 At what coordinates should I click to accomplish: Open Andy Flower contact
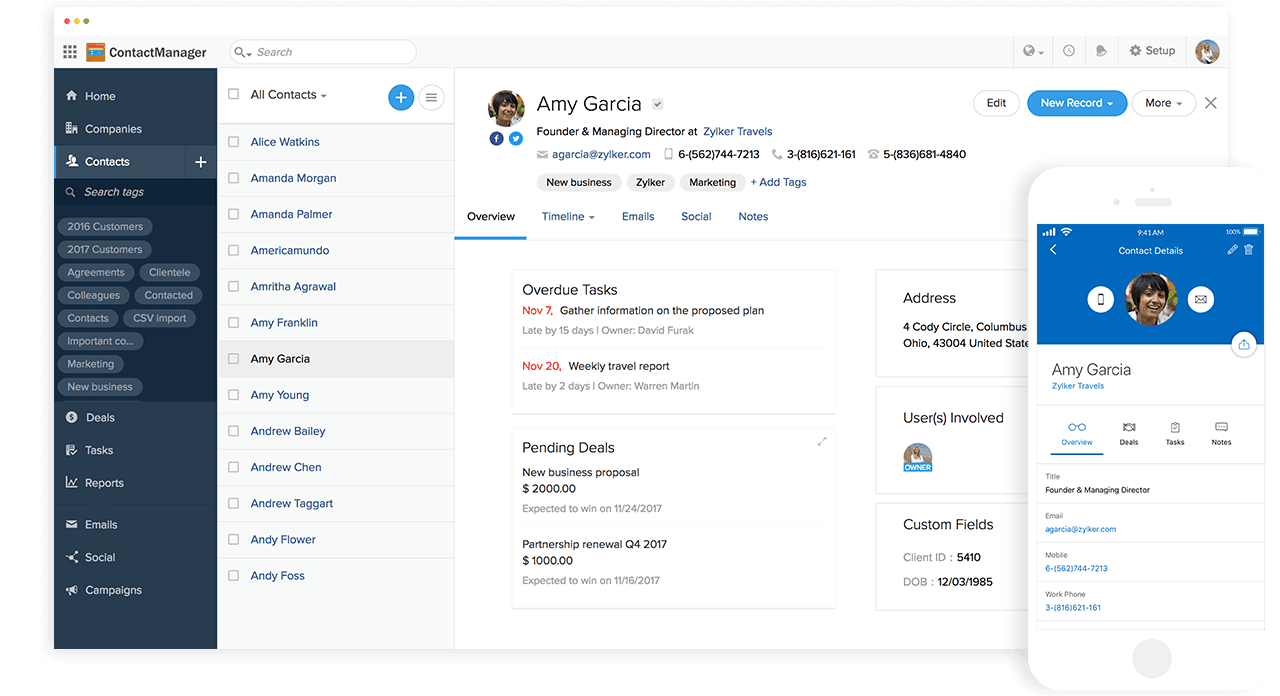(x=283, y=540)
